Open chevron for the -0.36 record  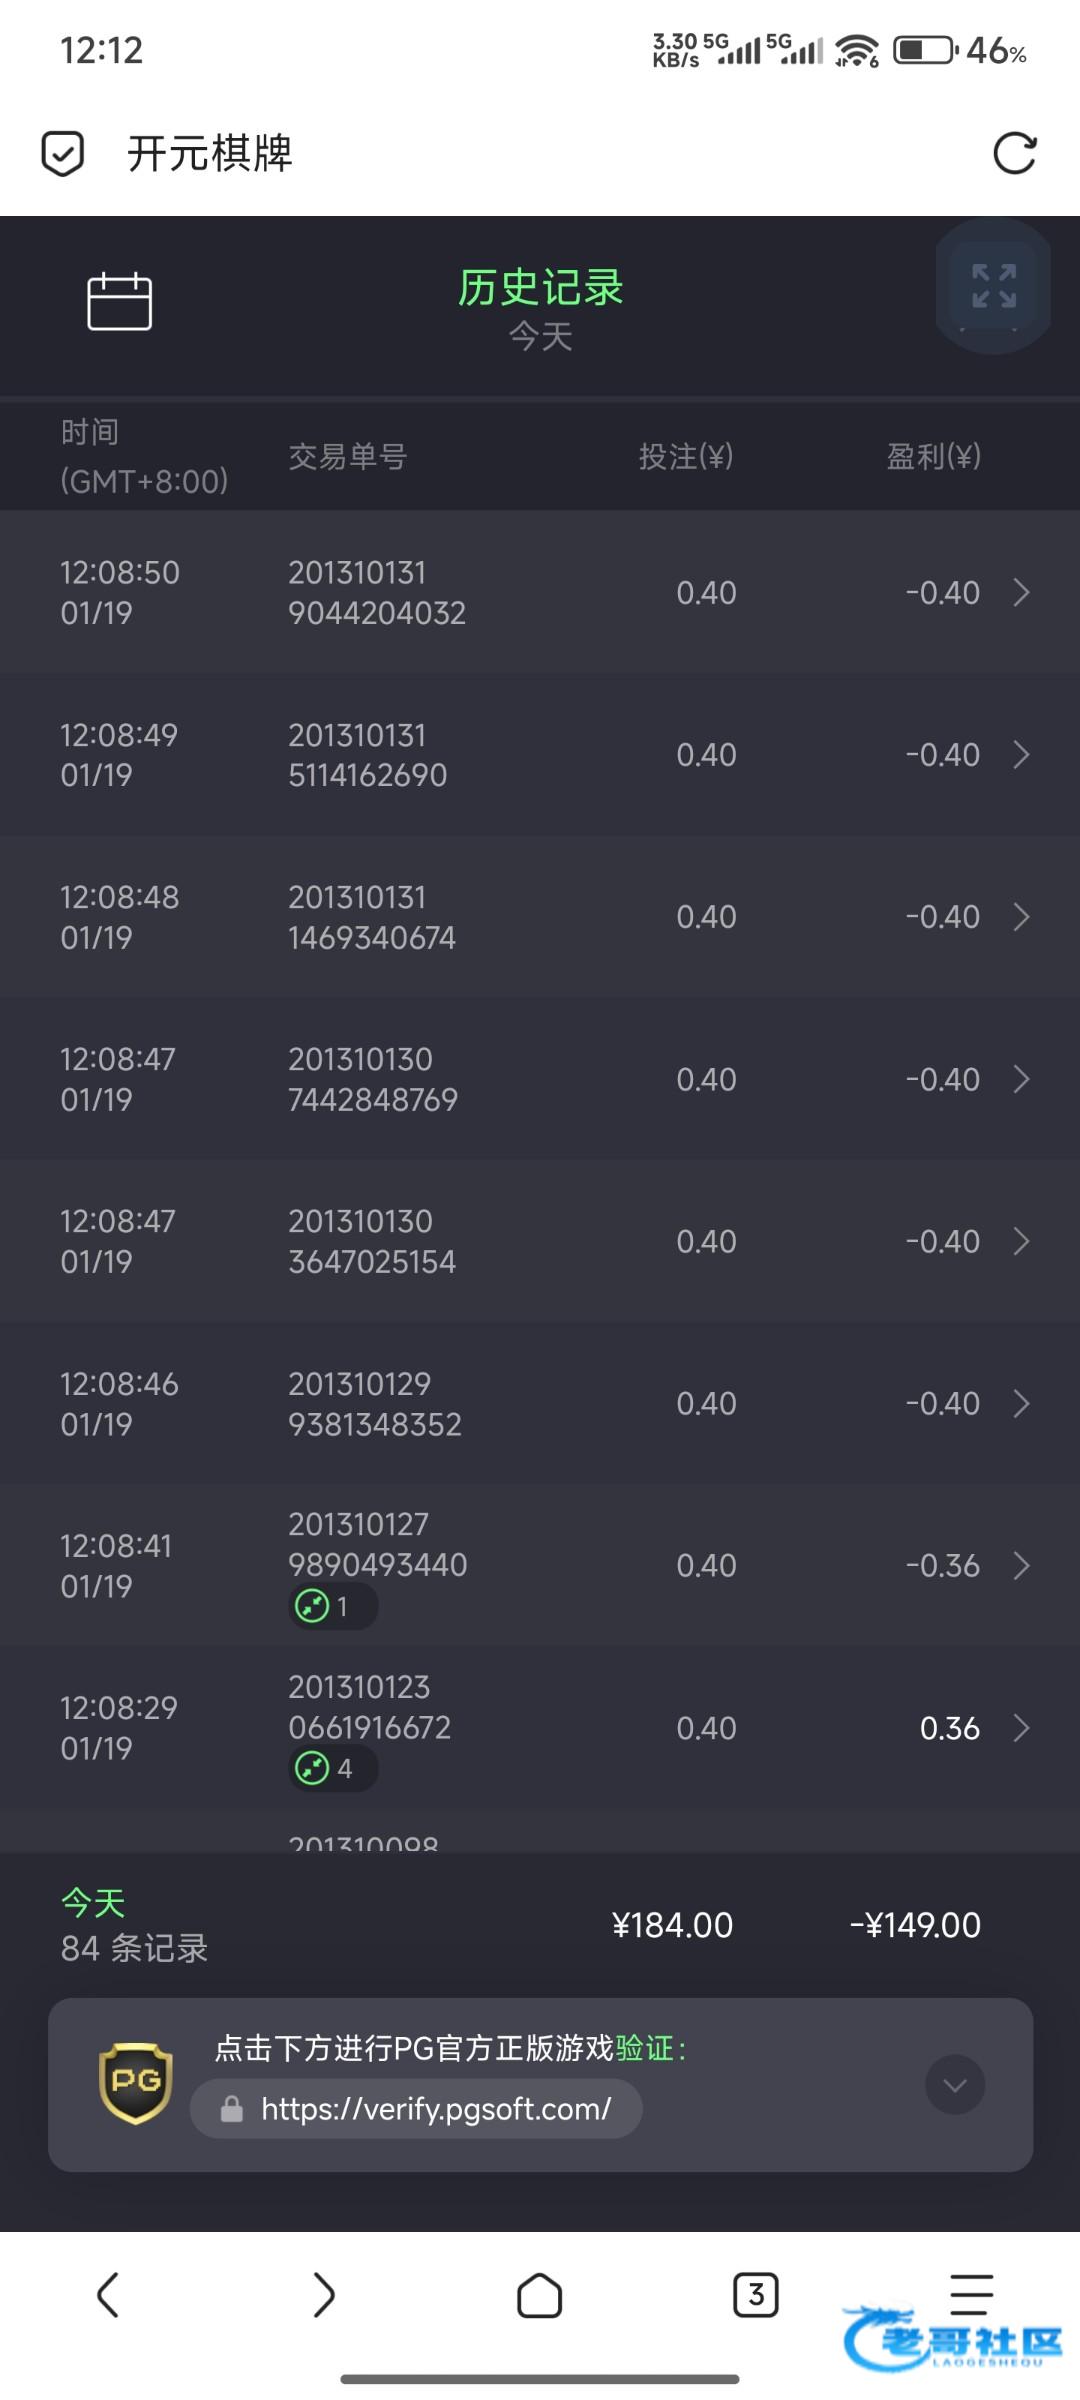coord(1021,1566)
